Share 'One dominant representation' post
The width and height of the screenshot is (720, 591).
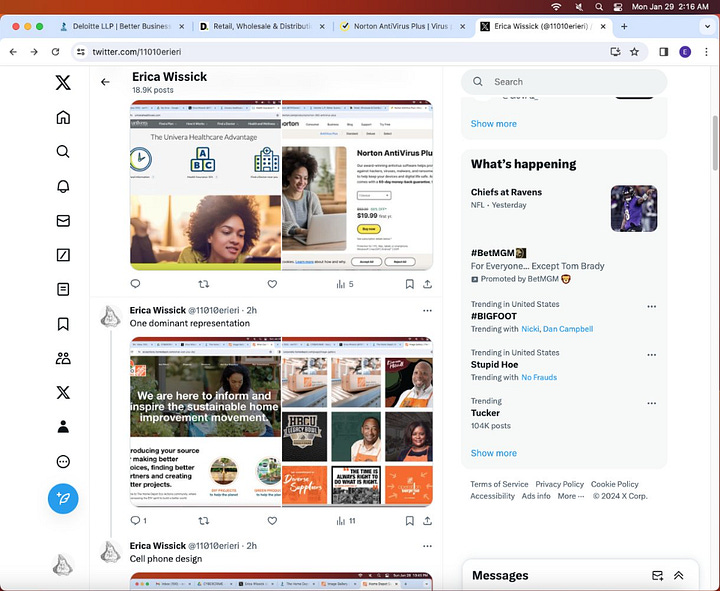[428, 521]
